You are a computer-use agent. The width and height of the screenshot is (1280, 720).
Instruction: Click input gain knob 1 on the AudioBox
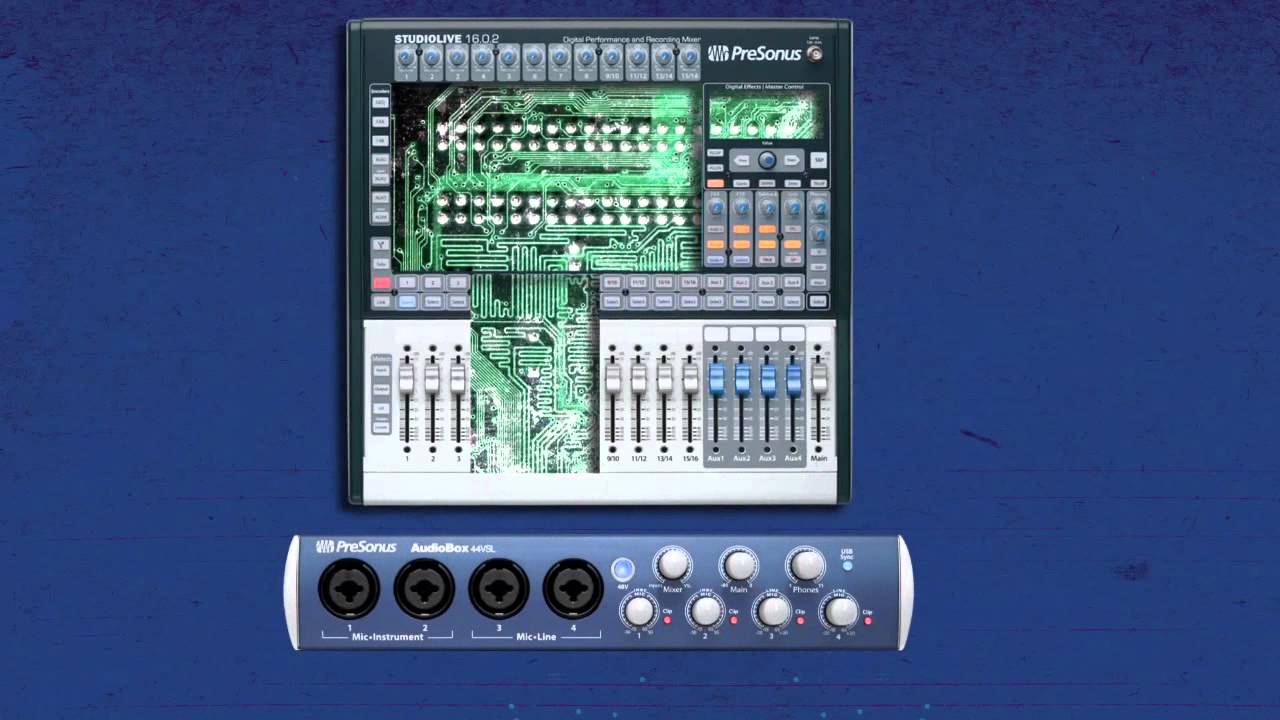pos(639,609)
